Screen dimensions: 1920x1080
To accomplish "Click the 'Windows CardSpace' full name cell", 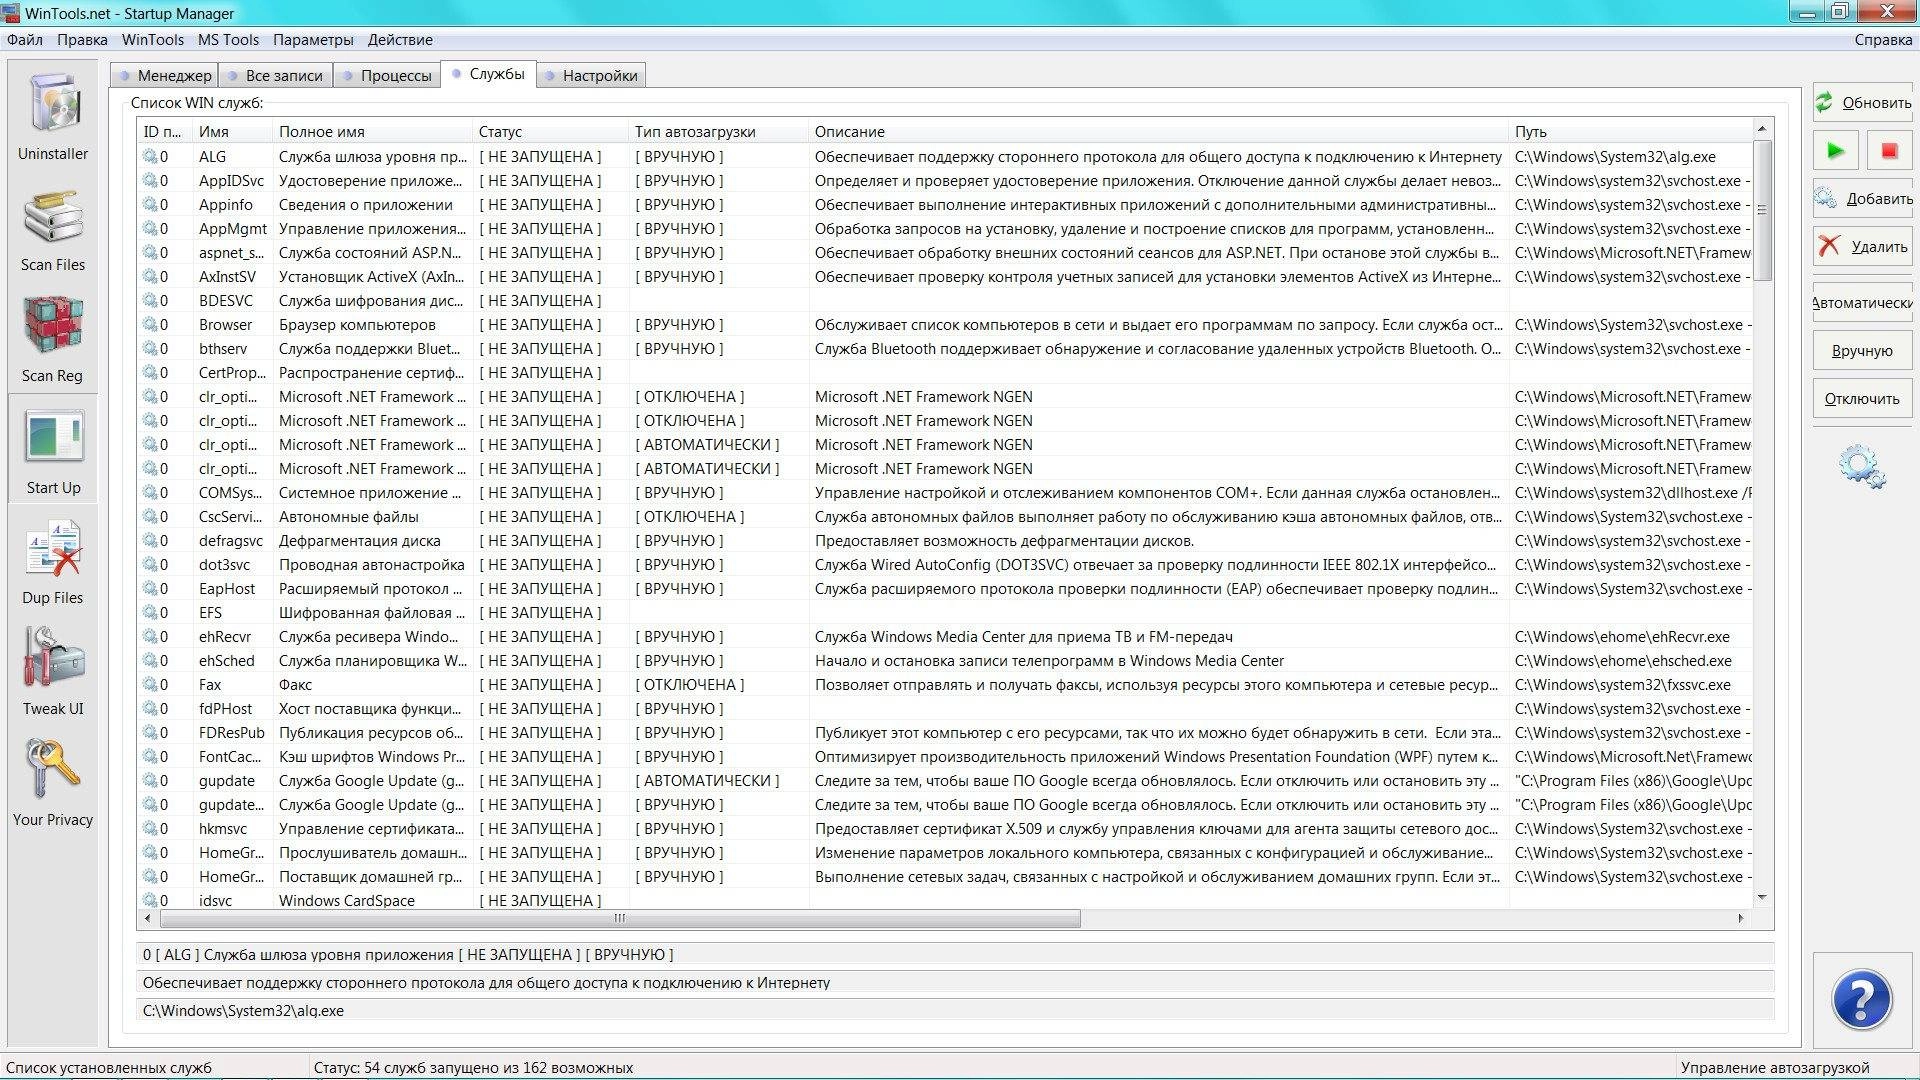I will pos(346,901).
